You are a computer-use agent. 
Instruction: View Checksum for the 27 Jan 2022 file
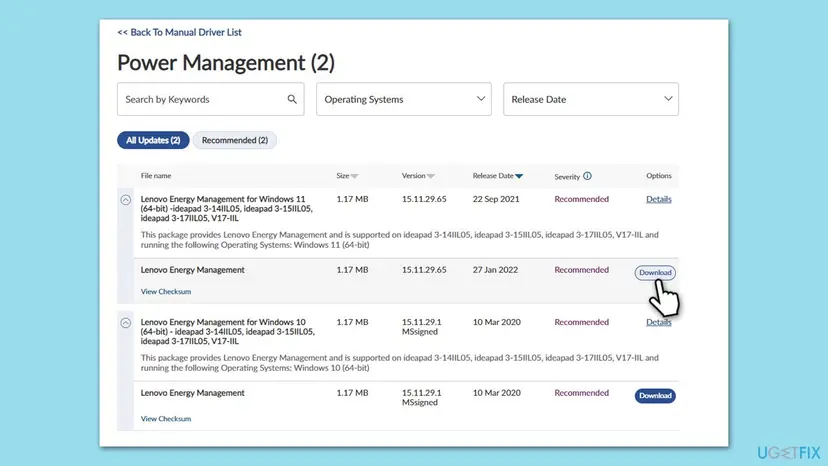166,292
